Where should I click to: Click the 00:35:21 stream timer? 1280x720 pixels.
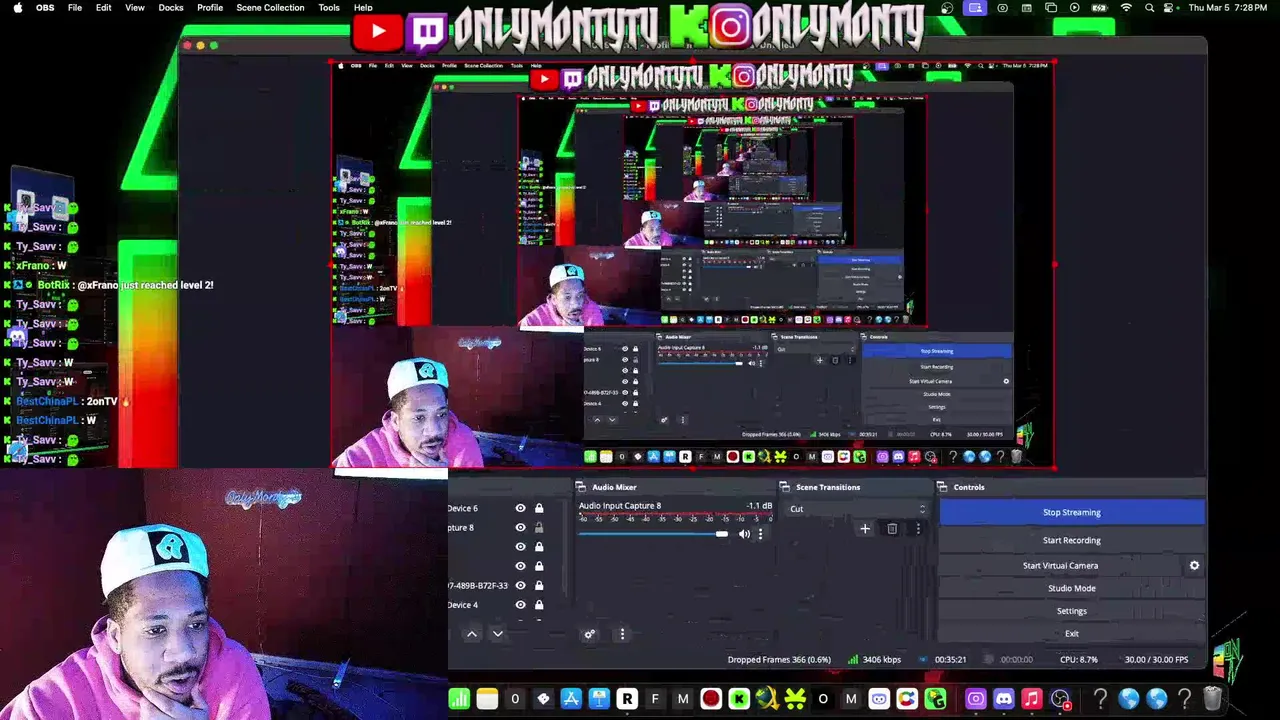[950, 660]
